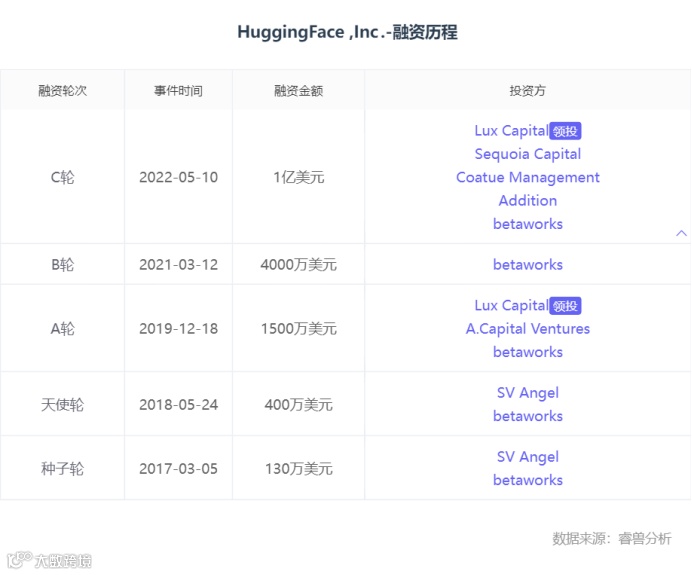
Task: Click the 领投 badge in C轮 row
Action: tap(565, 131)
